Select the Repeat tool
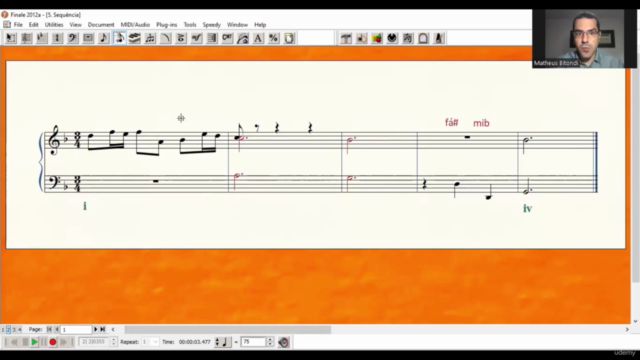The width and height of the screenshot is (640, 360). tap(212, 38)
